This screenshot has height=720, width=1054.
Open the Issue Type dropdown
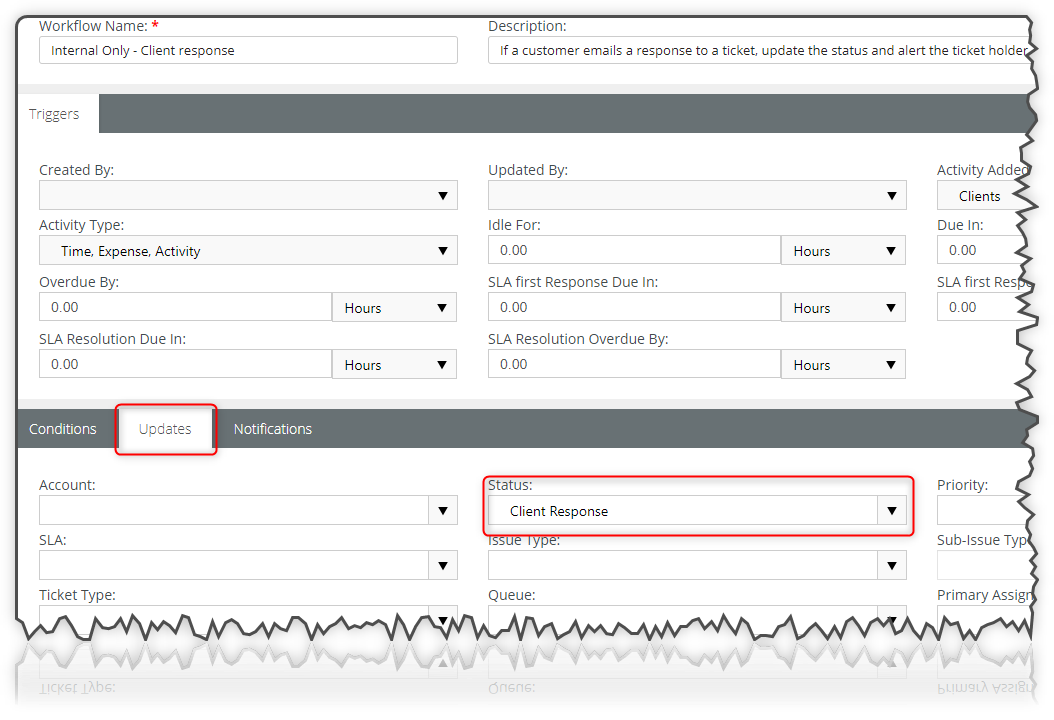coord(891,565)
